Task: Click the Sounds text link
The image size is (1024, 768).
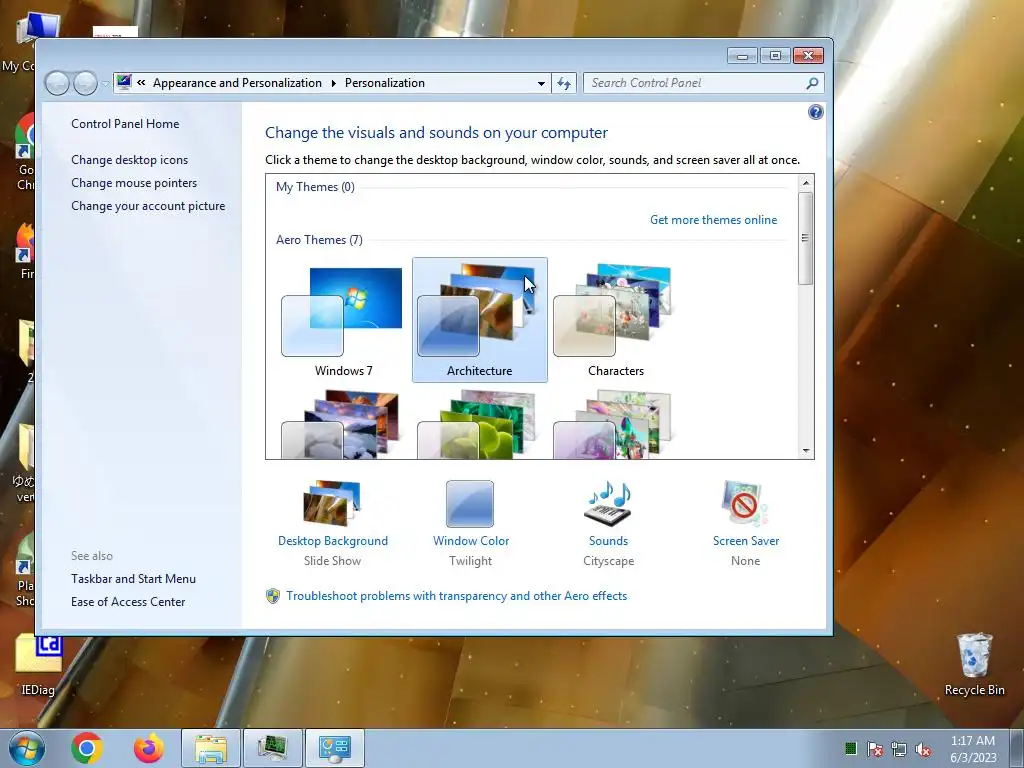Action: tap(608, 541)
